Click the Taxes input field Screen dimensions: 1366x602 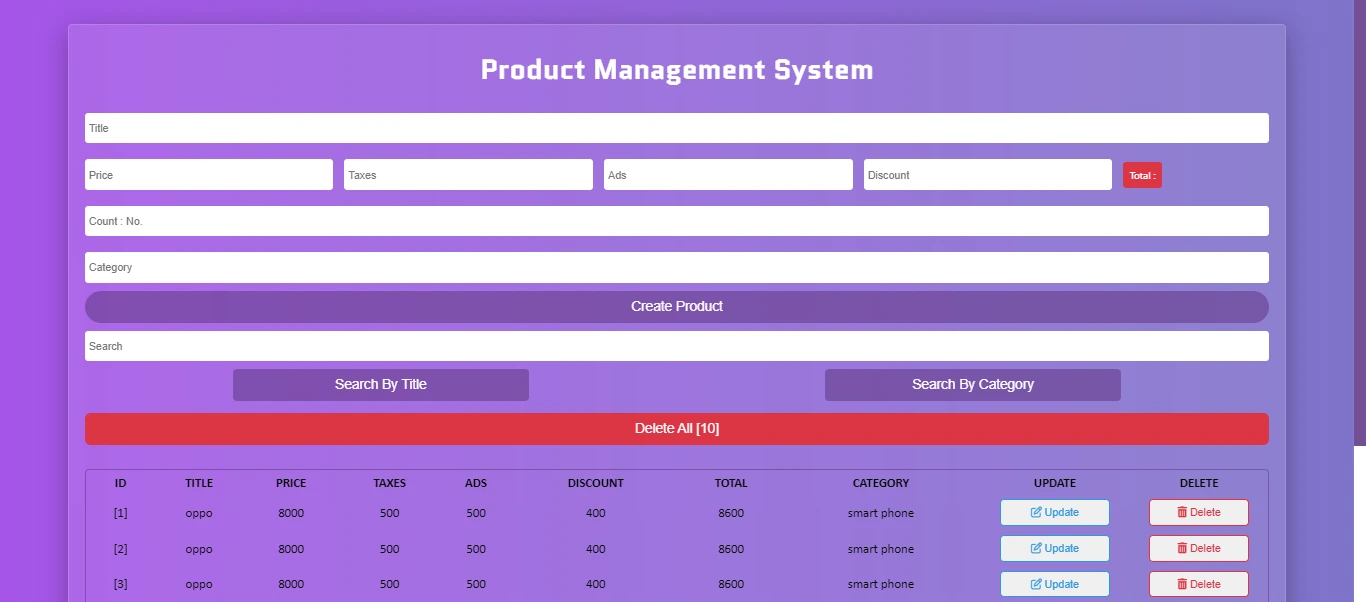[467, 174]
